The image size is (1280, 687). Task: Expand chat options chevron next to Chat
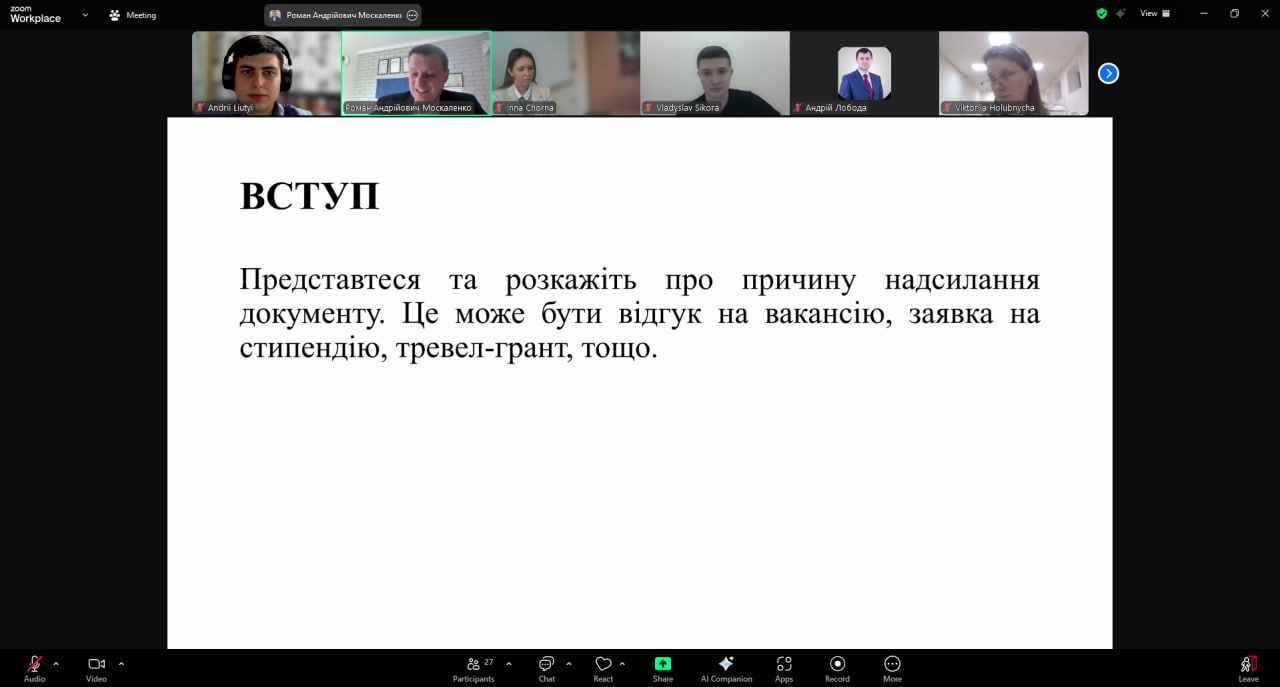click(569, 663)
